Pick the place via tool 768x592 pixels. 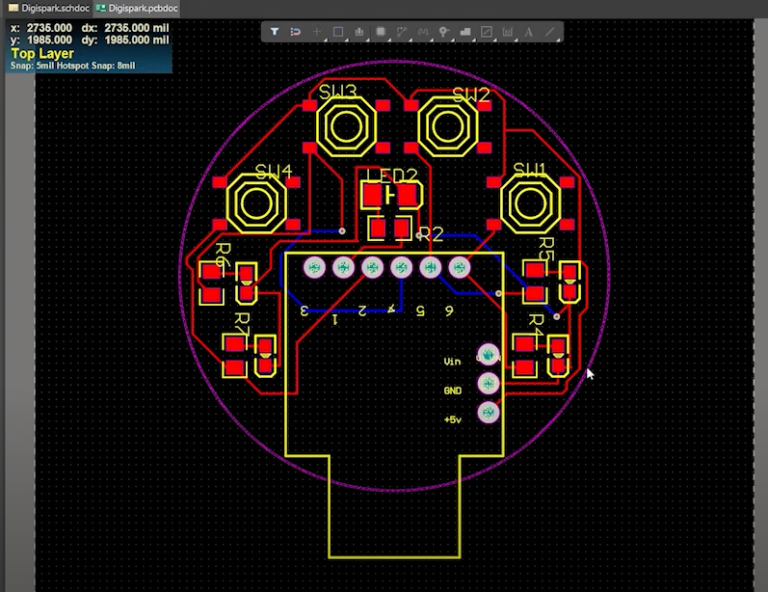tap(444, 32)
